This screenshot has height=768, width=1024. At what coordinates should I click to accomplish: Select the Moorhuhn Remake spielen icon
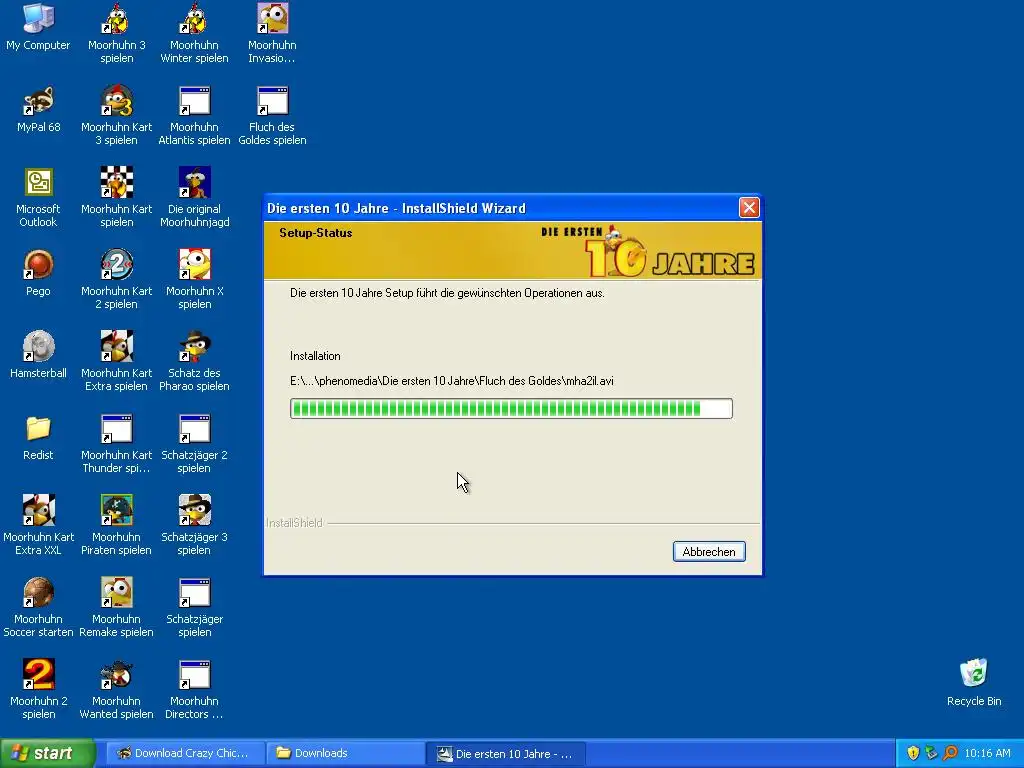pyautogui.click(x=116, y=608)
